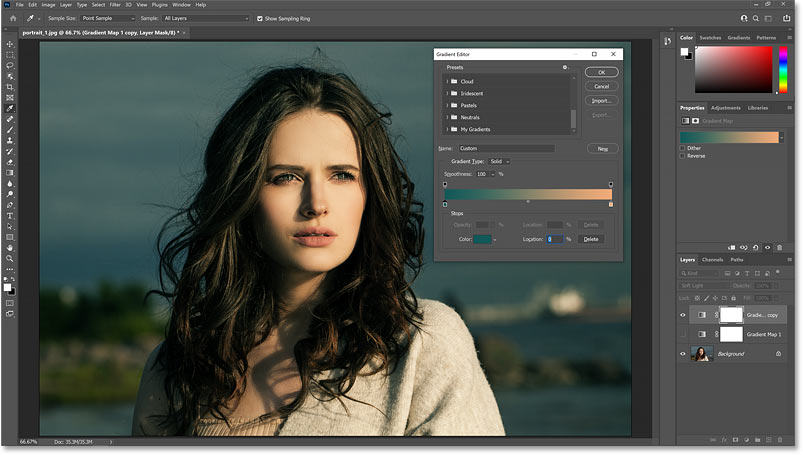The width and height of the screenshot is (803, 455).
Task: Switch to the Channels tab
Action: pos(712,260)
